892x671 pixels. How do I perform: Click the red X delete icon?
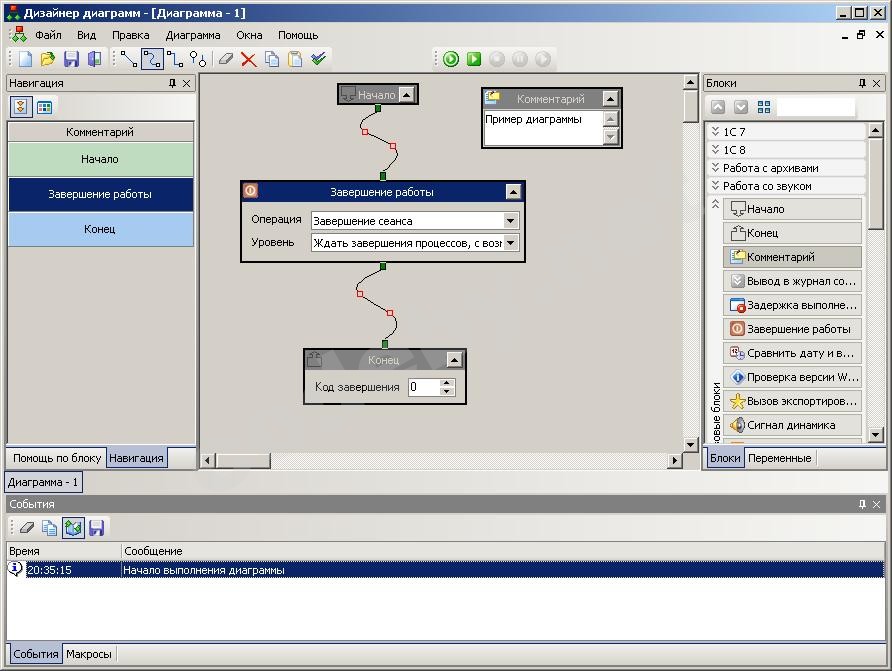tap(249, 59)
